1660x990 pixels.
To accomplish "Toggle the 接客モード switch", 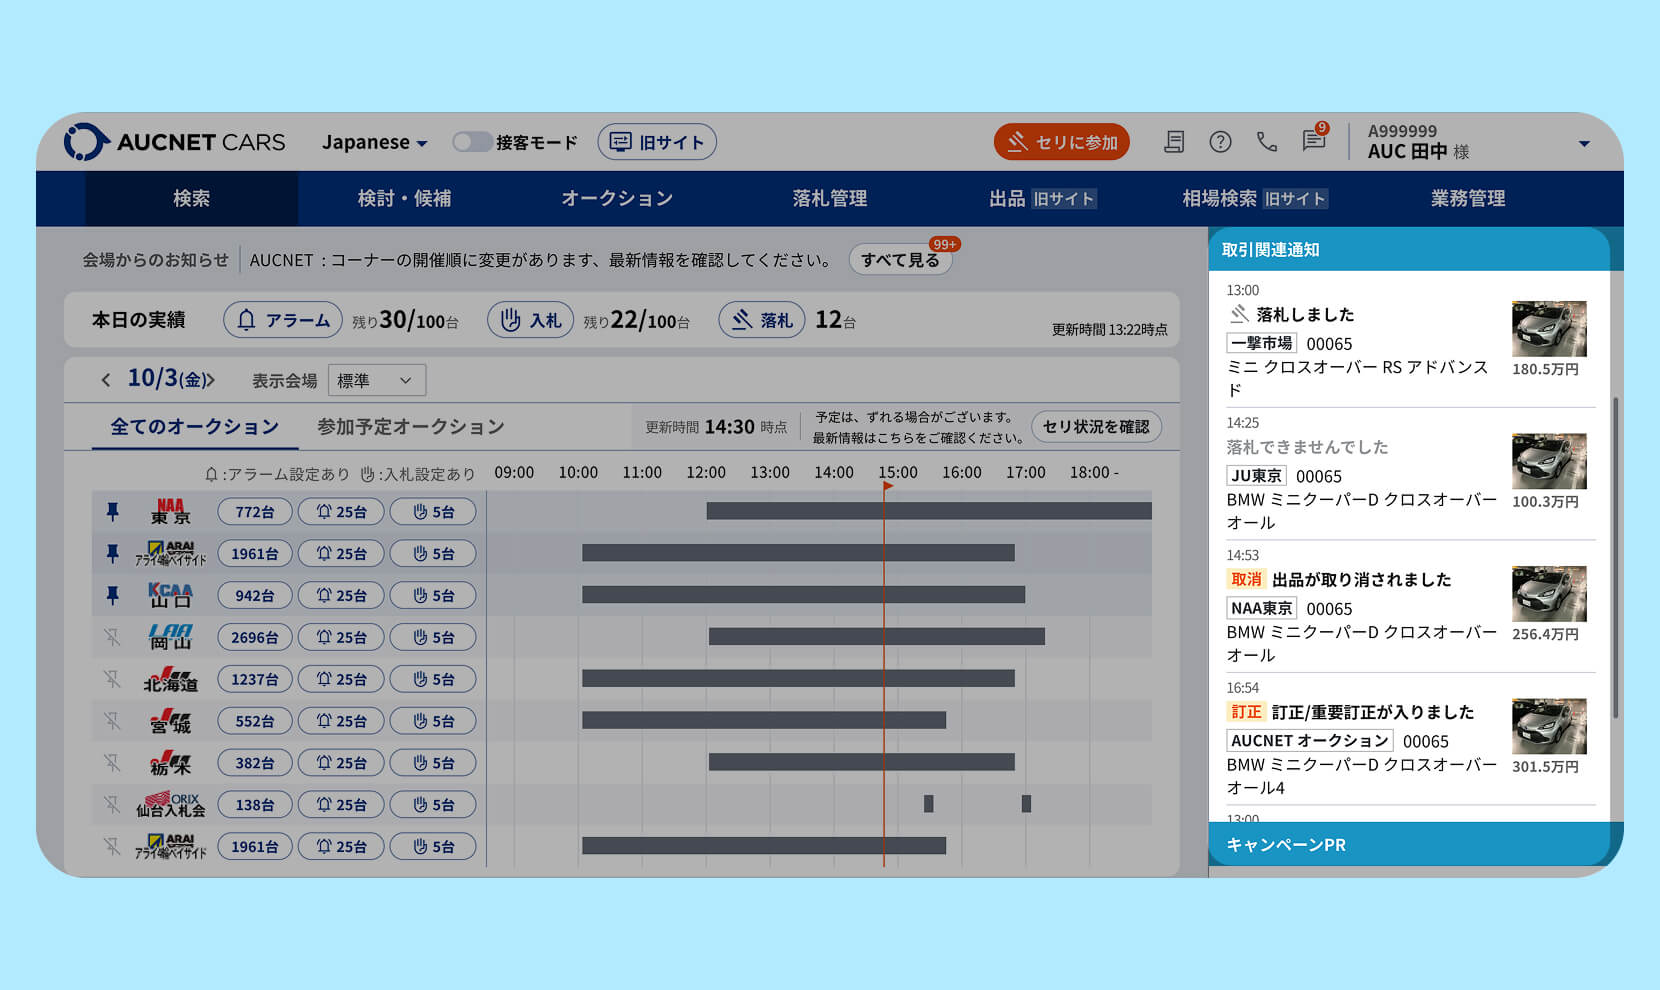I will [x=471, y=142].
